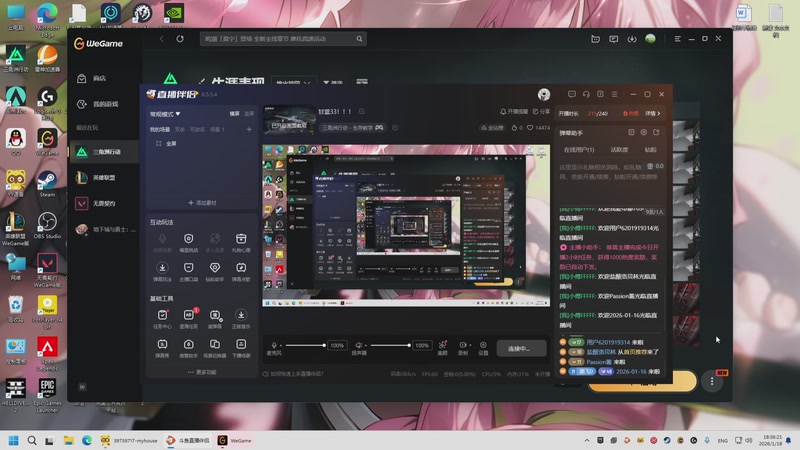Select 英雄联盟 in the WeGame game list

click(104, 178)
